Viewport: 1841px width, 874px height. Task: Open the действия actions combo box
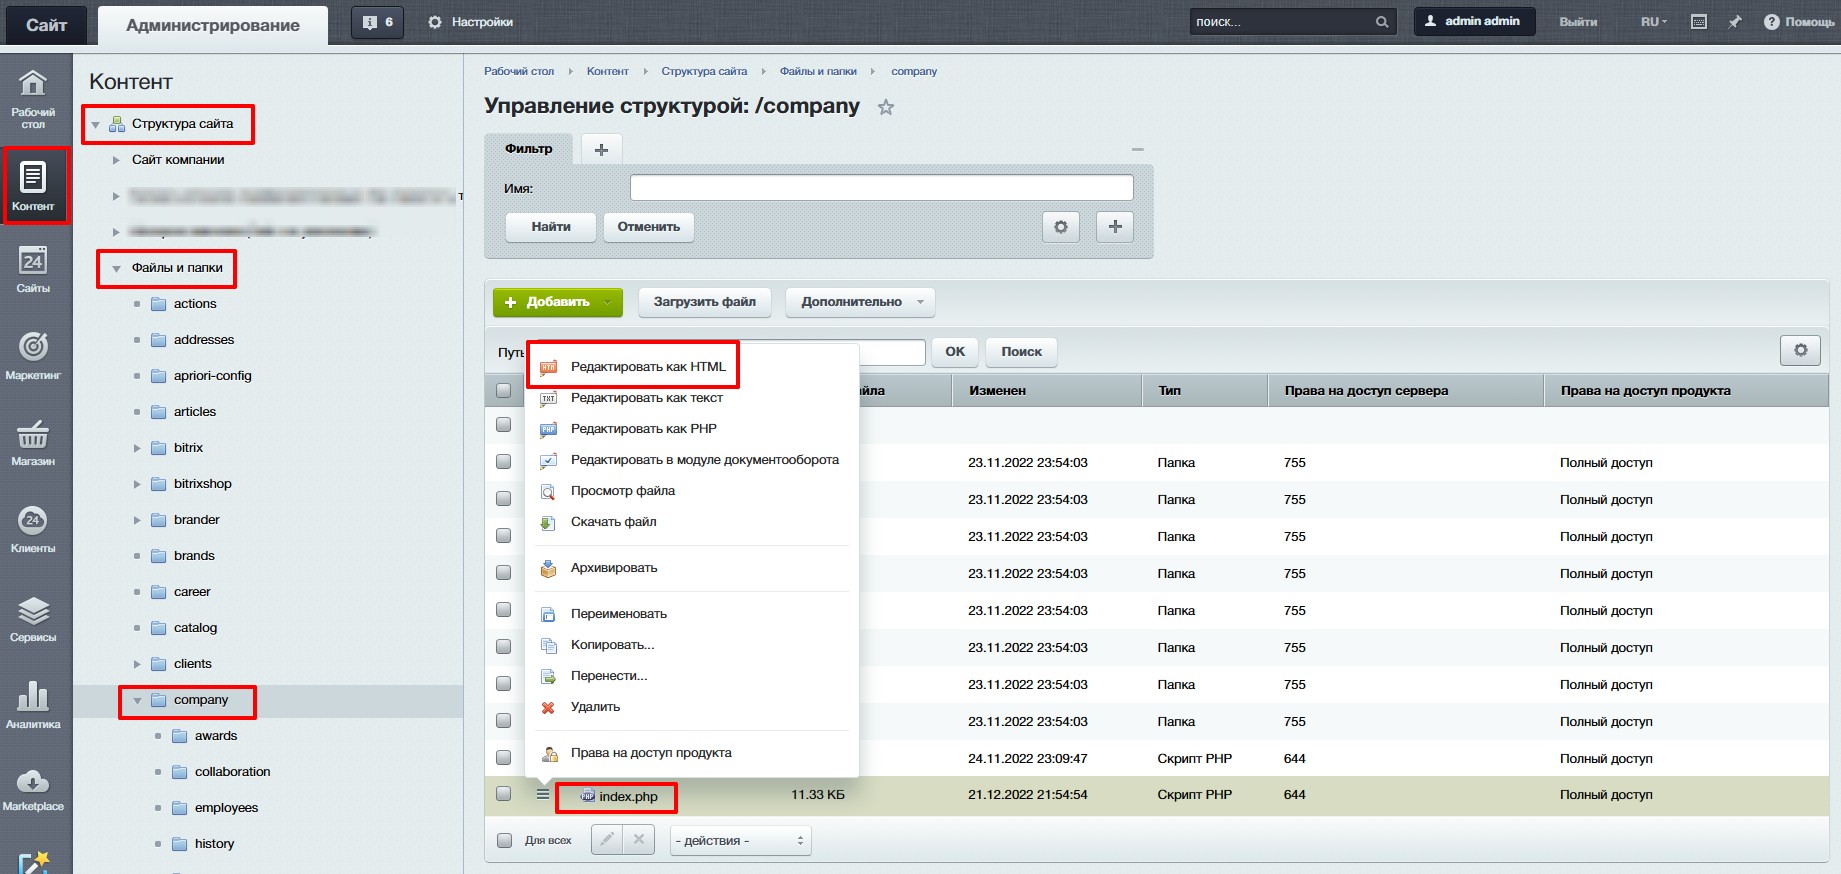[x=739, y=840]
